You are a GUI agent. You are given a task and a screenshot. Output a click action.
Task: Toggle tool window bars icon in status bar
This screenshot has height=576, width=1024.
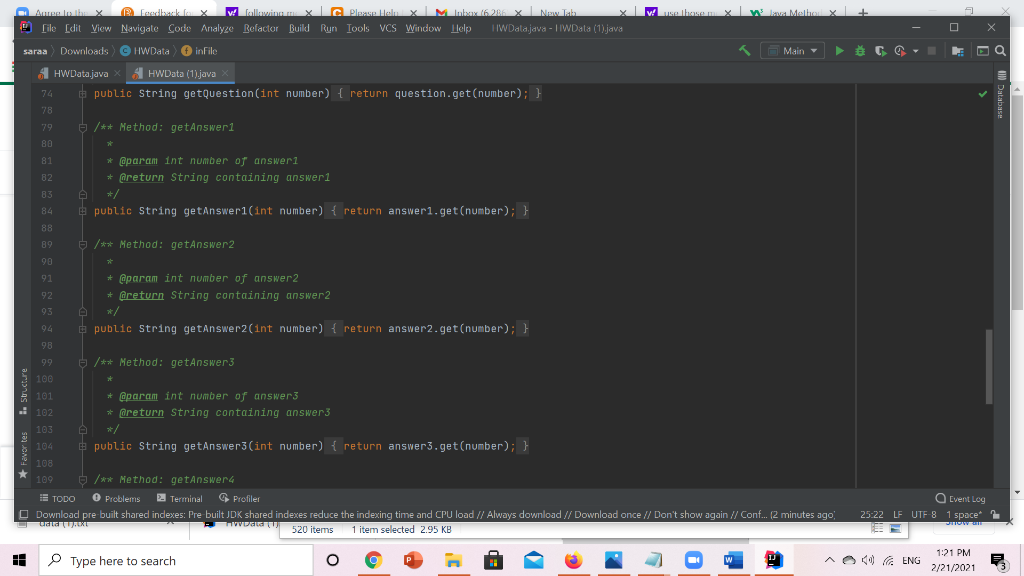tap(24, 515)
